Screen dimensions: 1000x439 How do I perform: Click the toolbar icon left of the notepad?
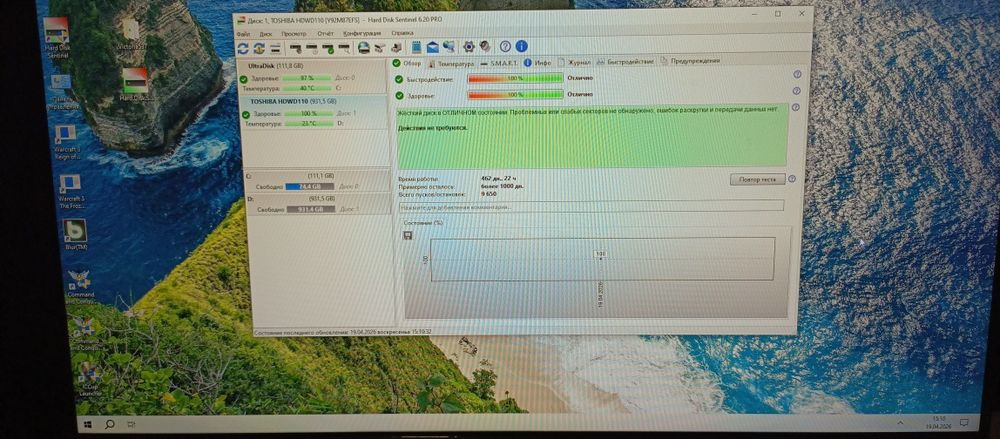(x=397, y=47)
